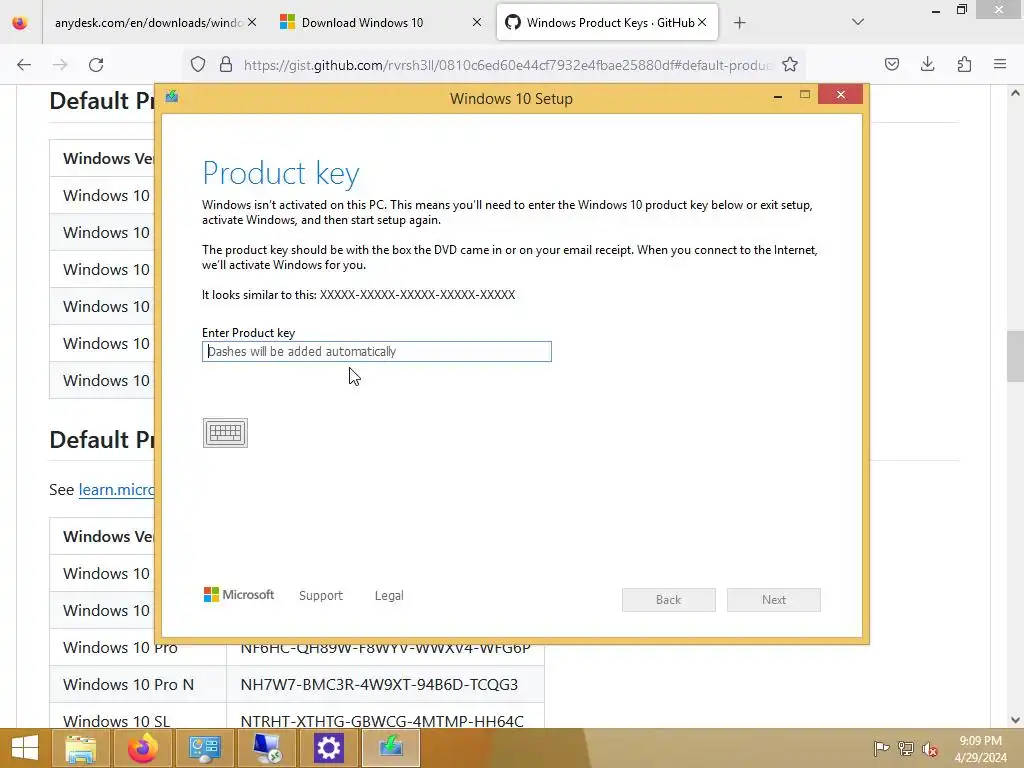1024x768 pixels.
Task: Open the Support link in Windows 10 Setup
Action: (x=321, y=596)
